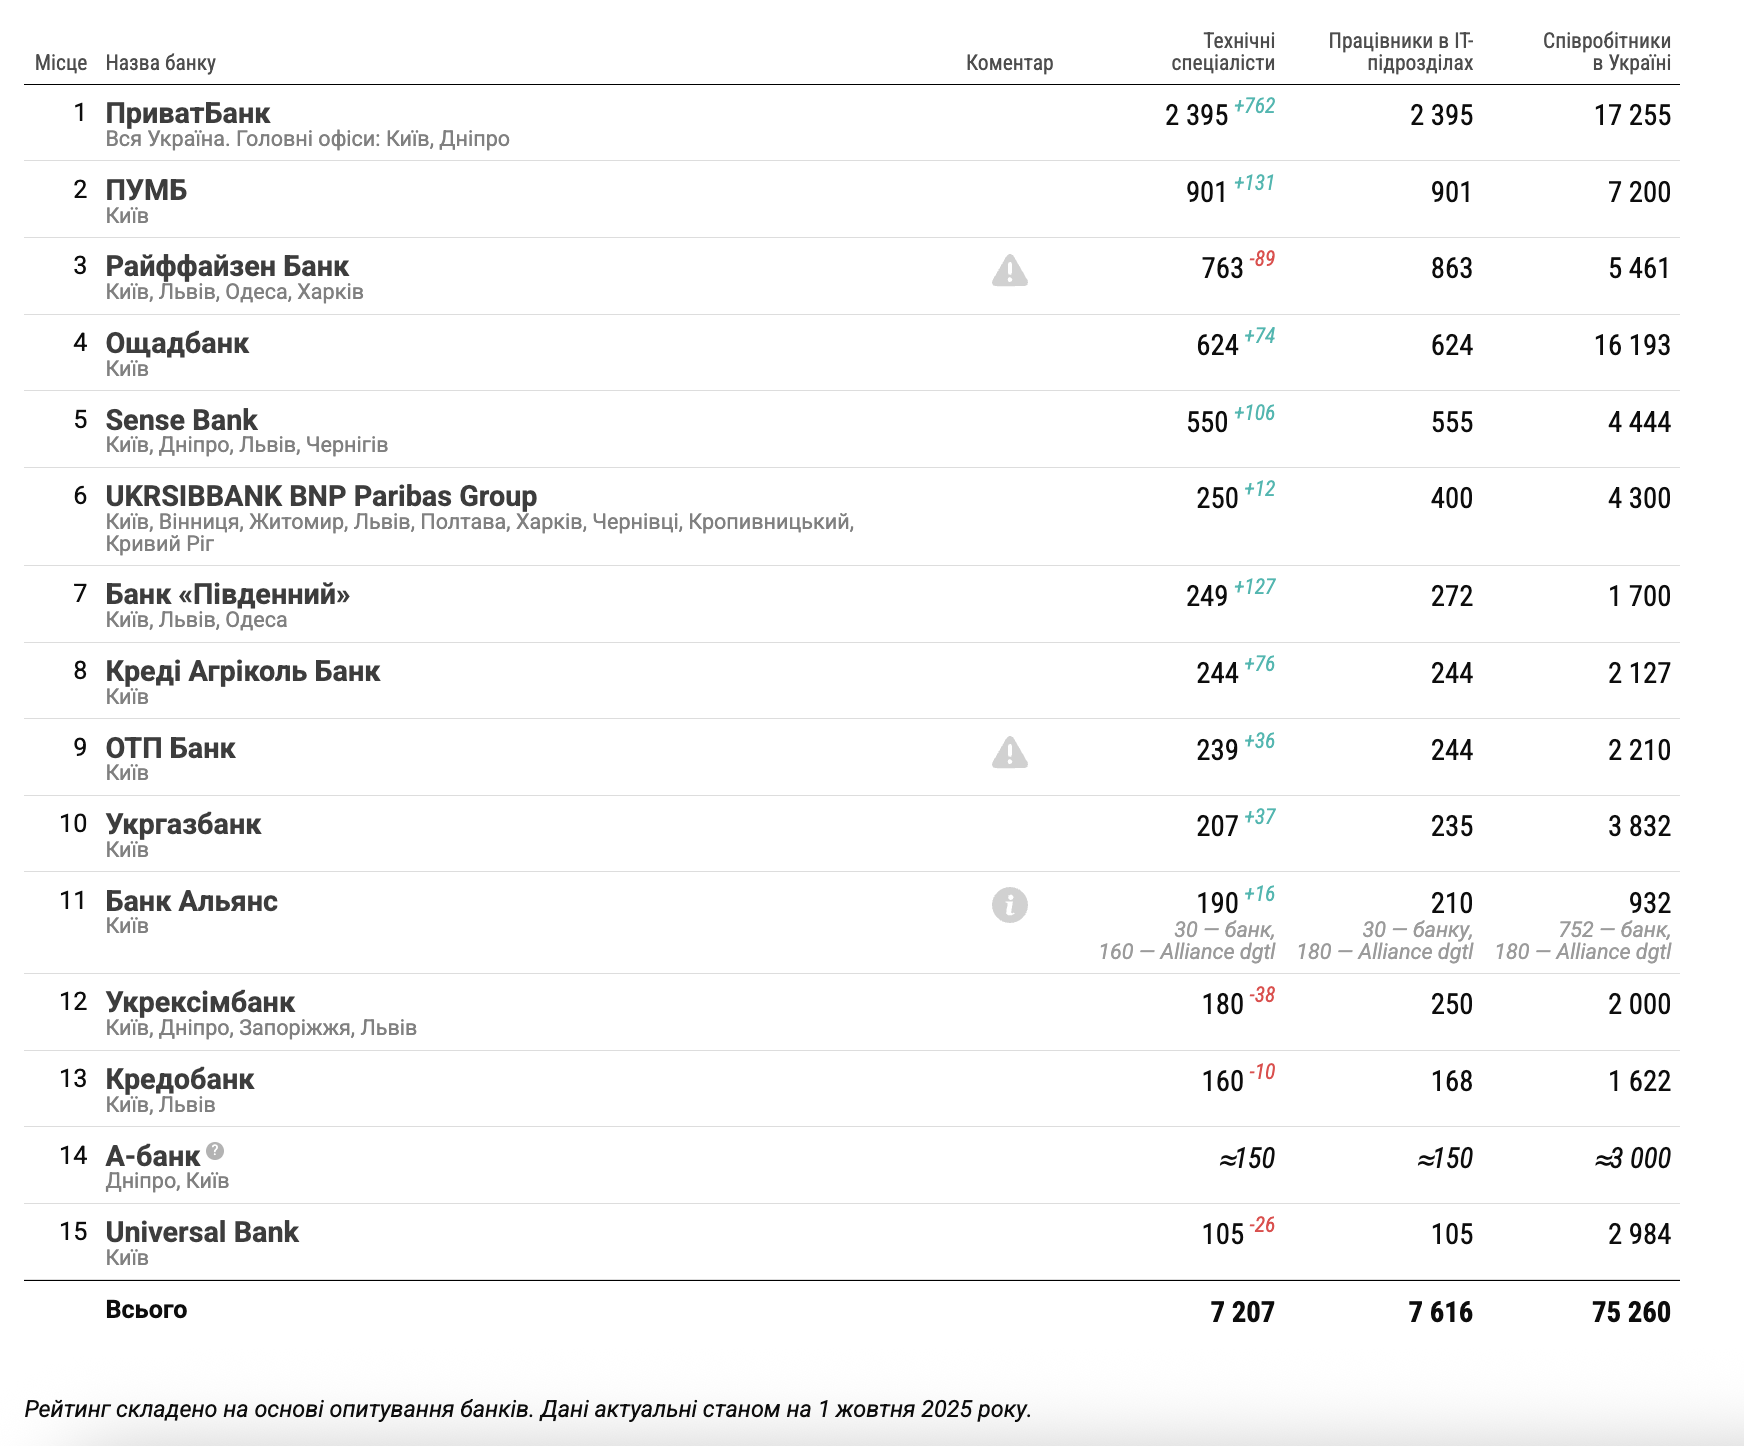Click the Коментар column header
The image size is (1744, 1446).
click(x=1009, y=63)
